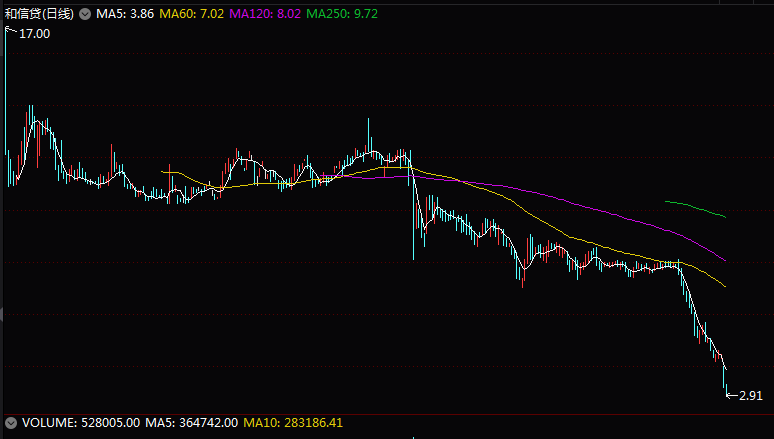
Task: Click the VOLUME: 528005.00 value
Action: [81, 423]
